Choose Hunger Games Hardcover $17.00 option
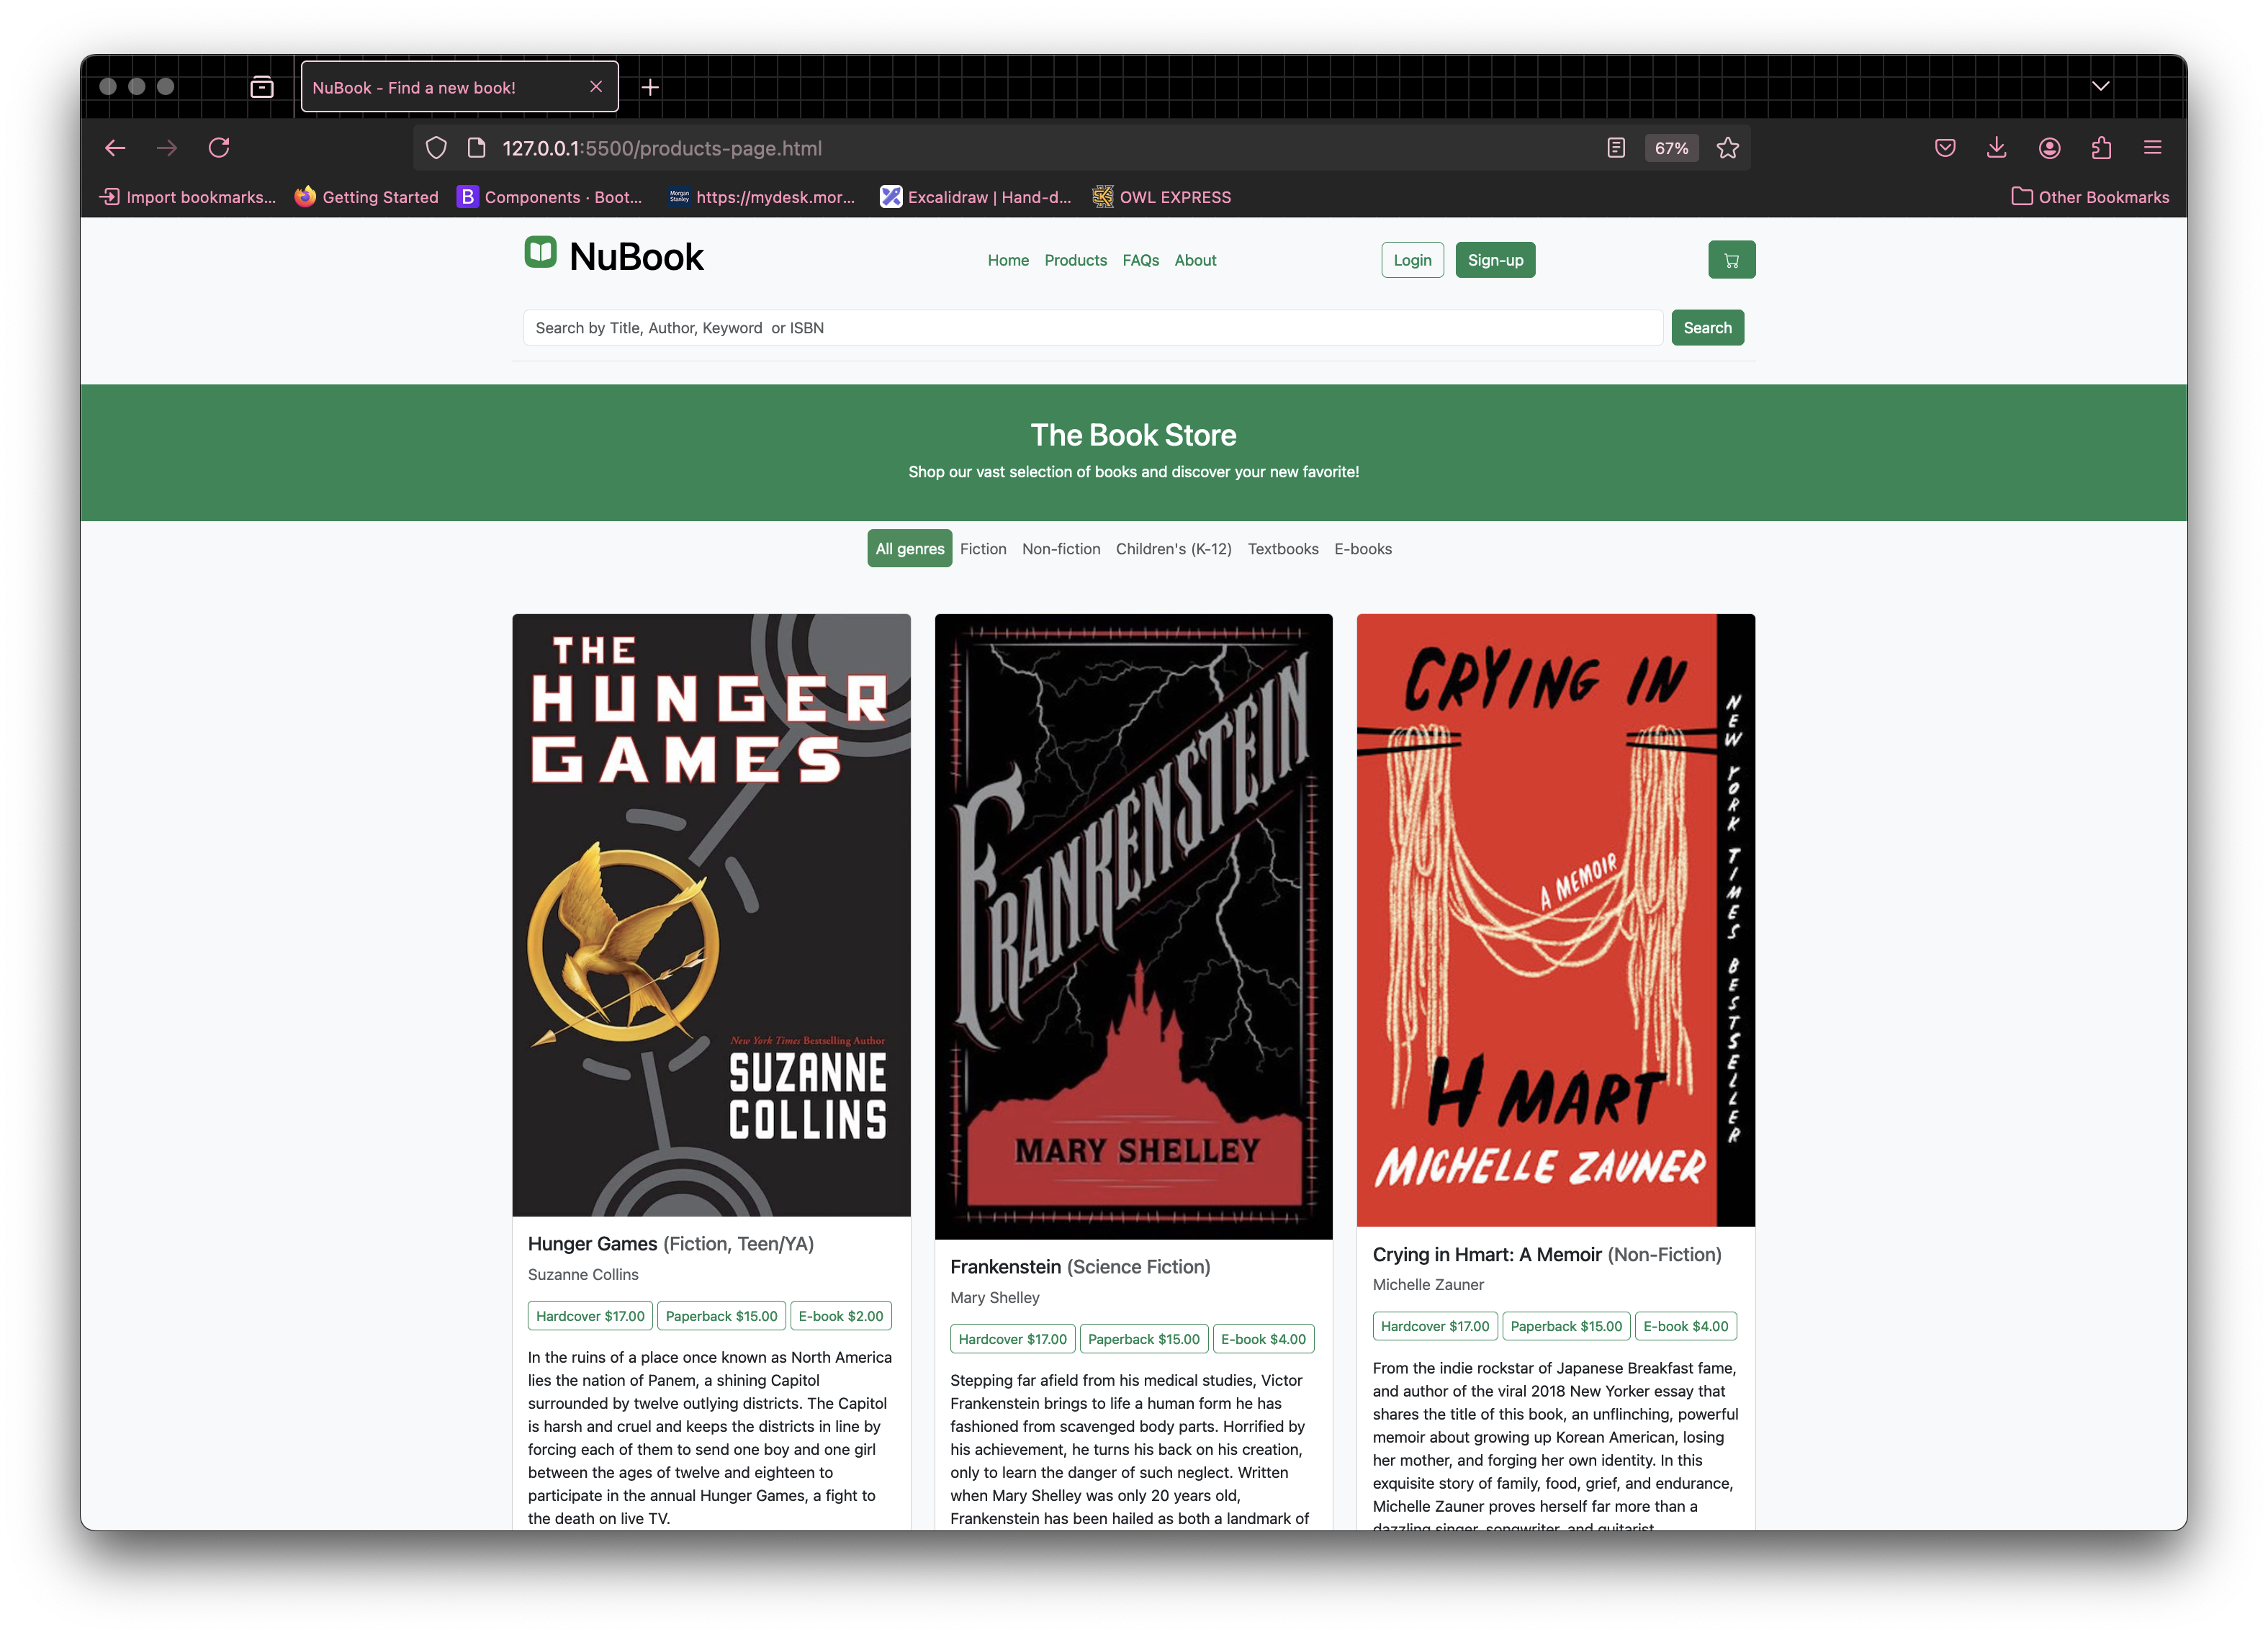 pyautogui.click(x=590, y=1316)
